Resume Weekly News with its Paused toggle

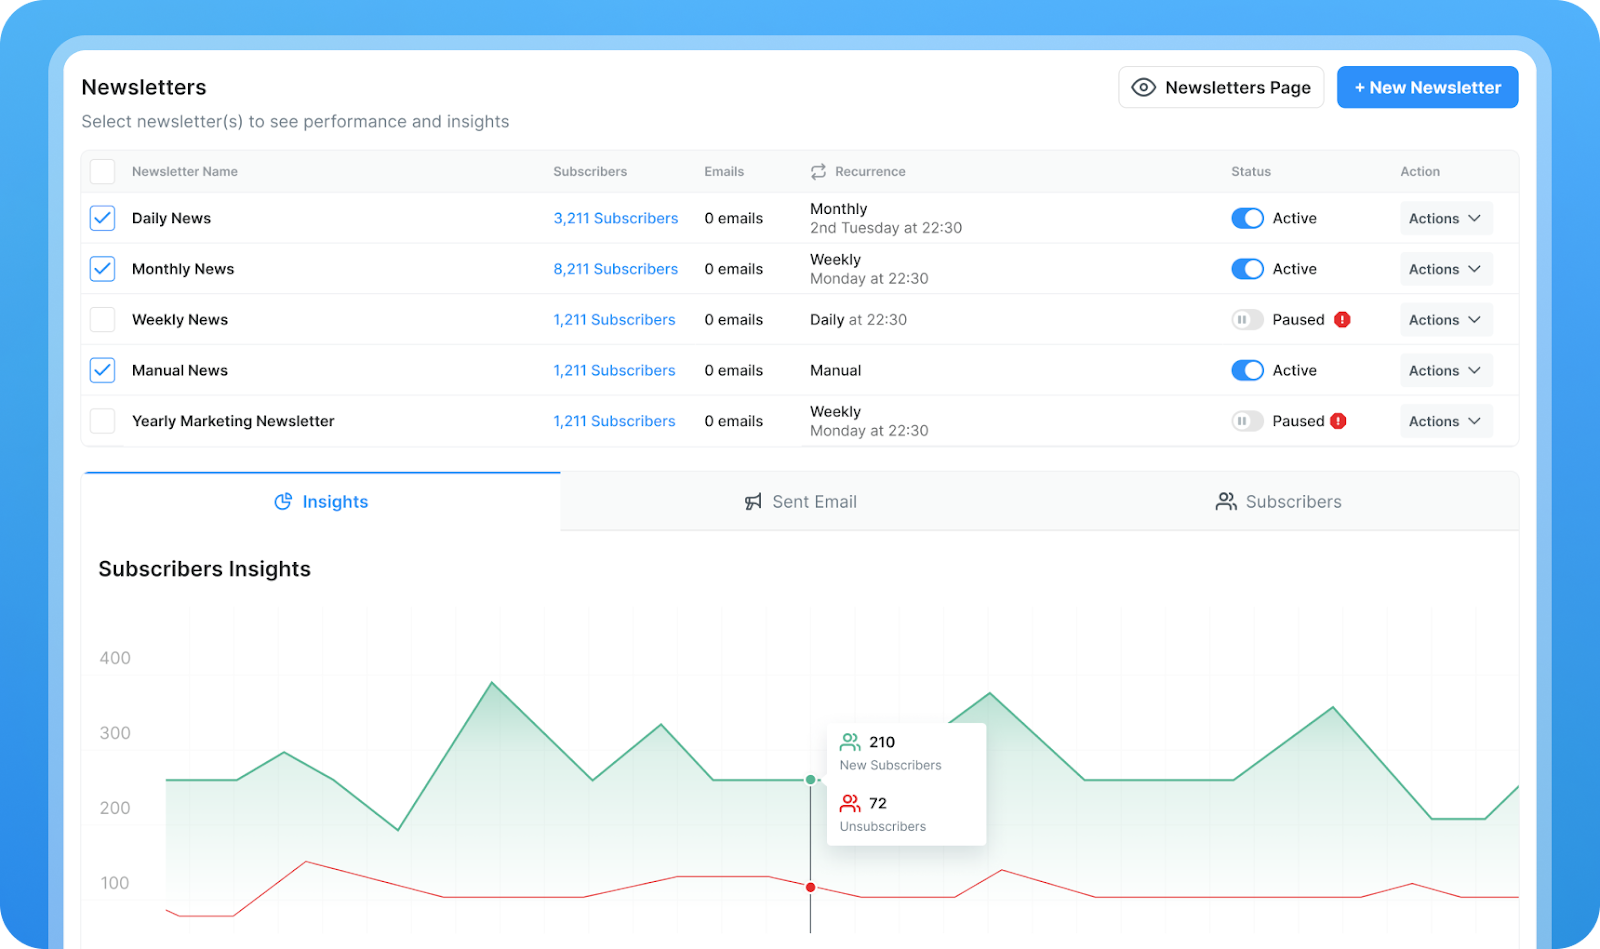click(1247, 320)
